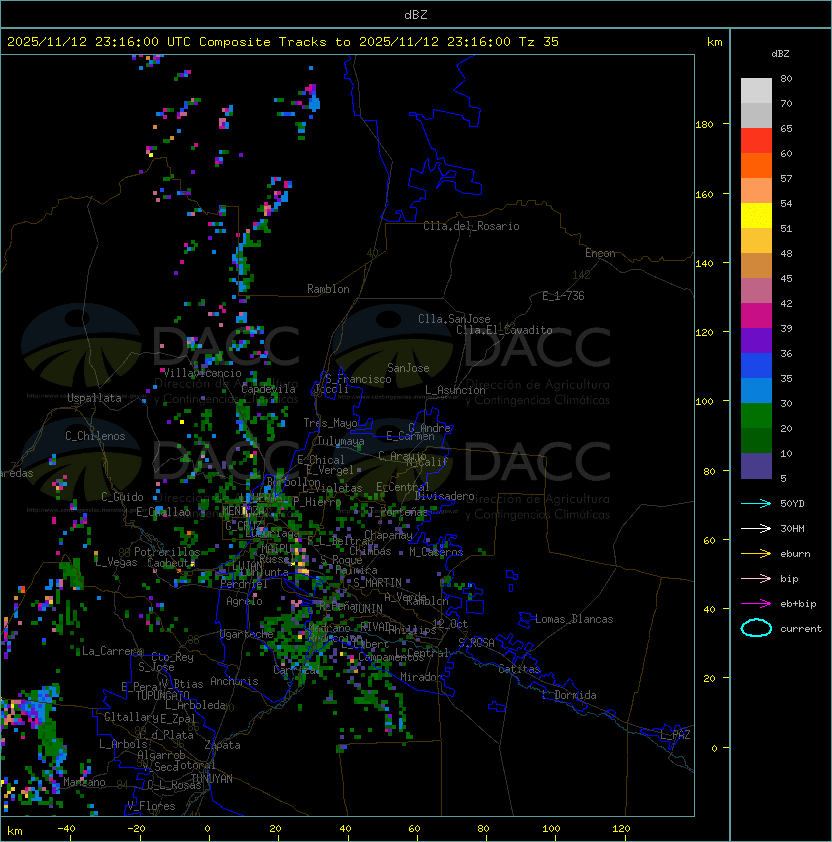The width and height of the screenshot is (832, 842).
Task: Click the 'La_Carrera' label on map
Action: coord(112,651)
